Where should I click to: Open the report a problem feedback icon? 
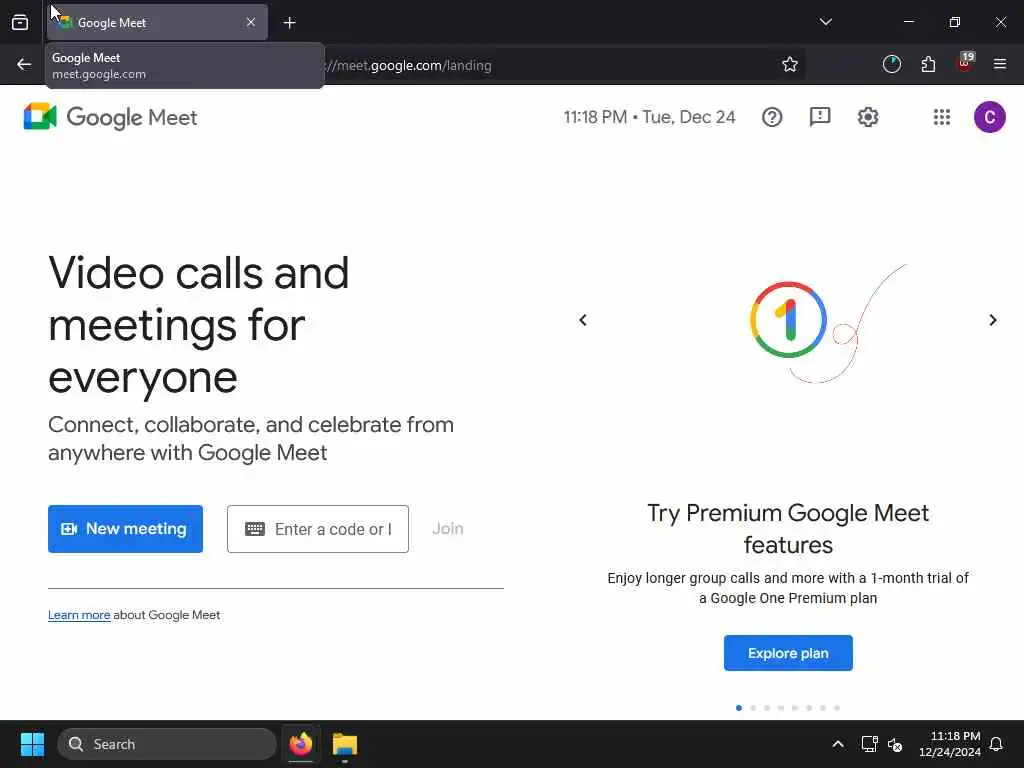(820, 118)
